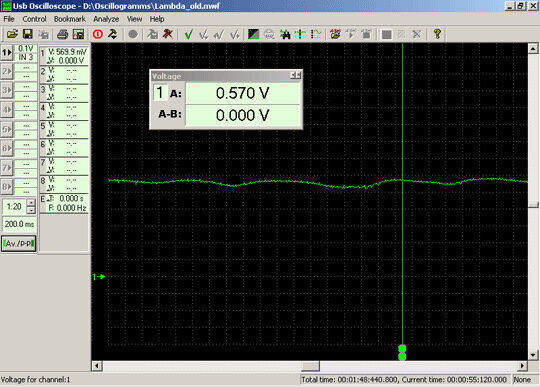Click the Av./P-P button
This screenshot has height=387, width=540.
tap(19, 243)
